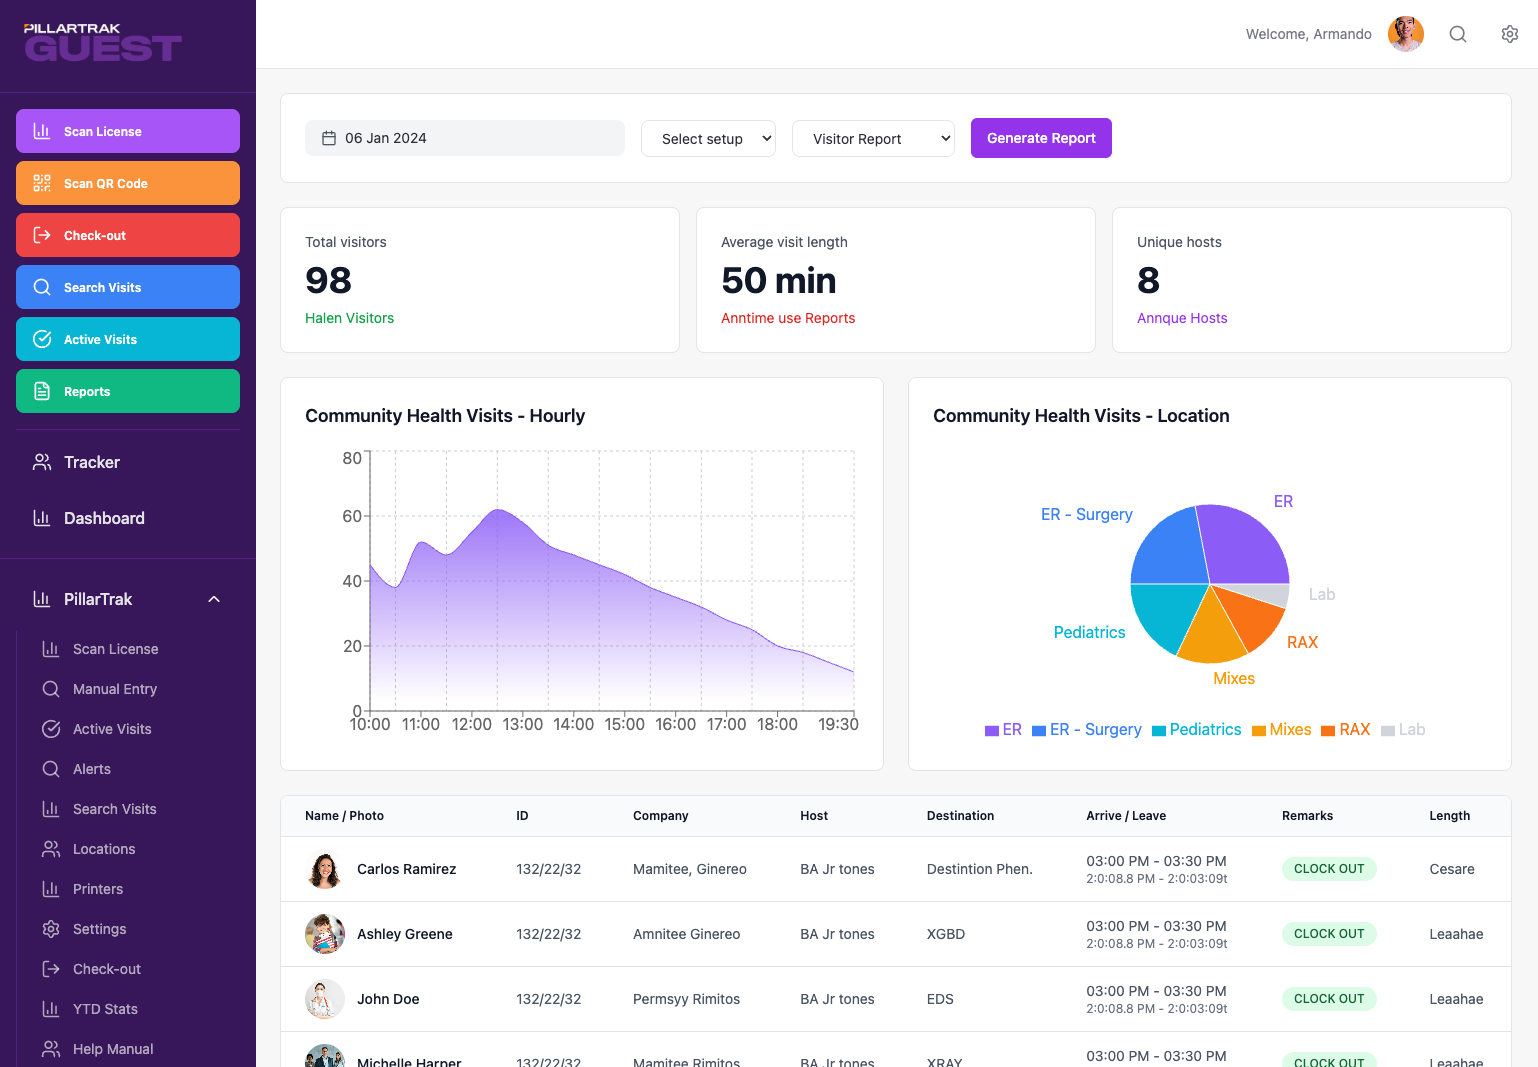Open the settings gear icon
Image resolution: width=1538 pixels, height=1067 pixels.
tap(1509, 33)
